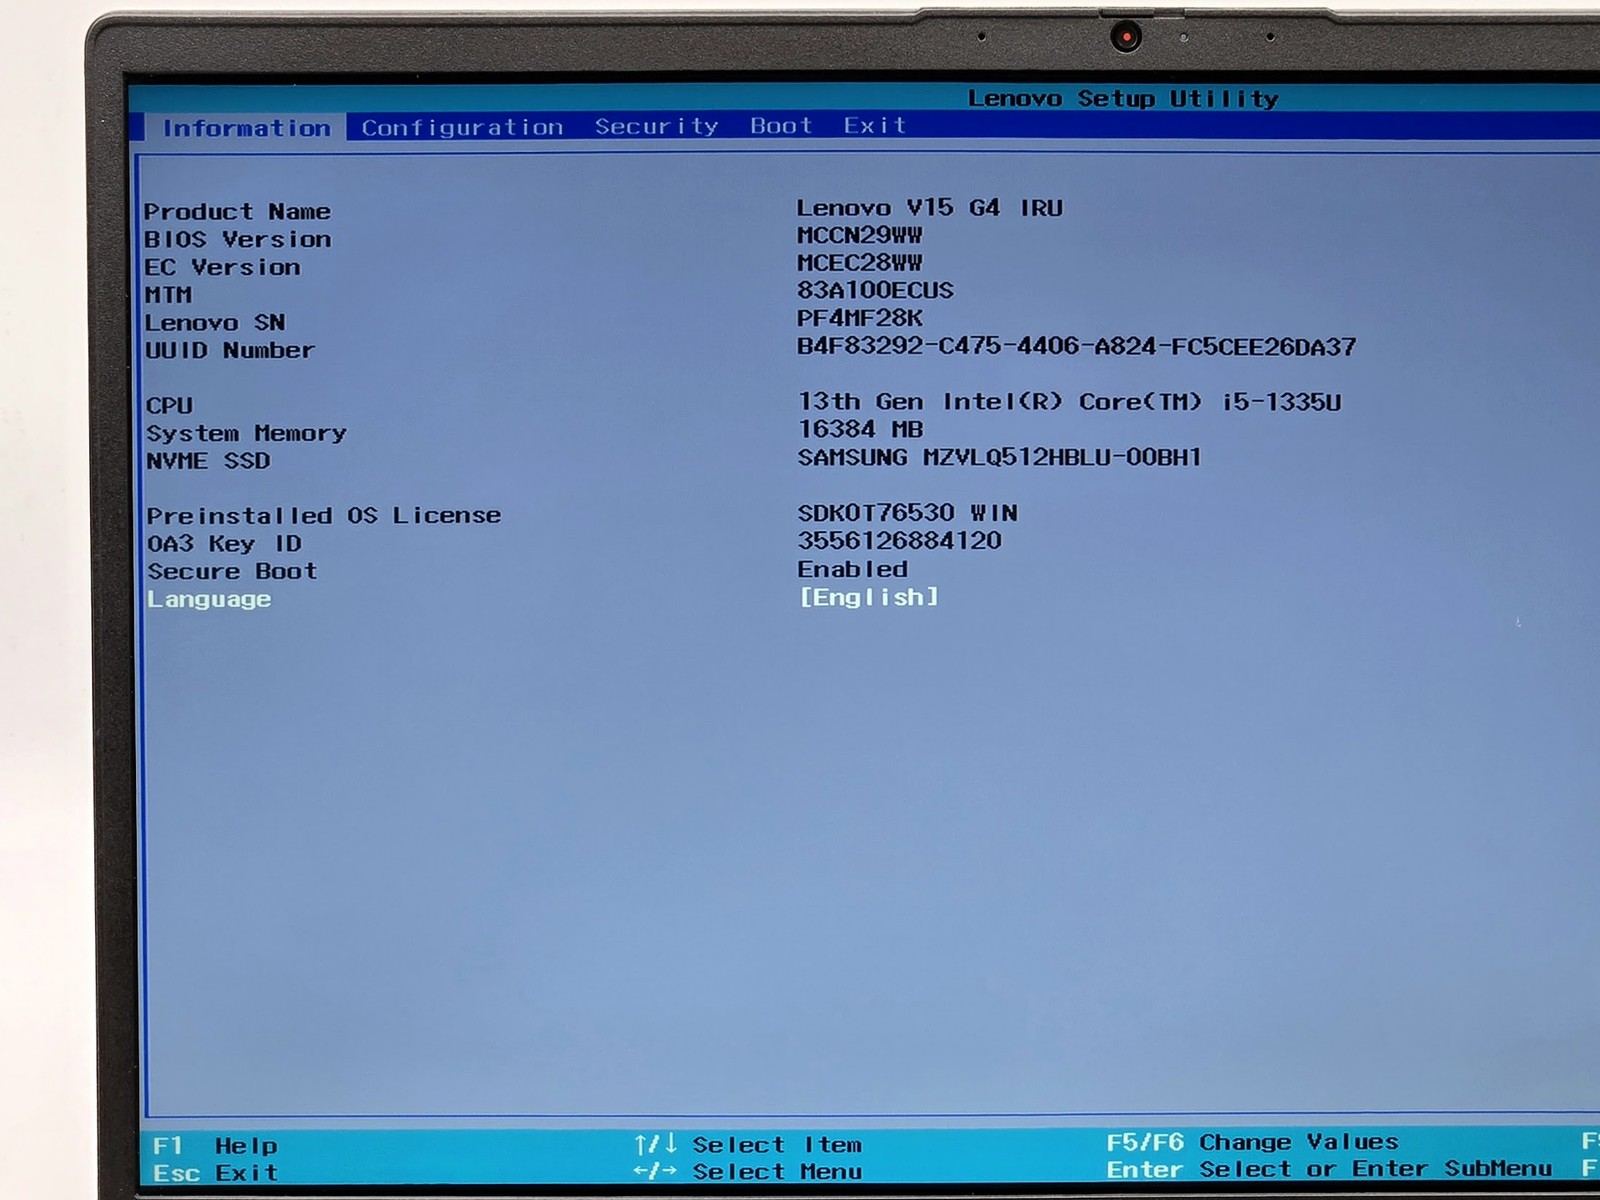
Task: Click the 16384 MB memory value
Action: tap(860, 429)
